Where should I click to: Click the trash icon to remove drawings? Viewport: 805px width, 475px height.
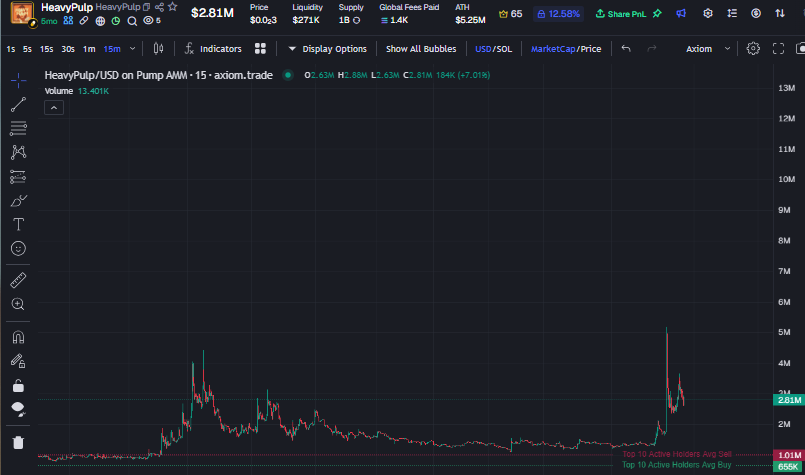click(18, 443)
